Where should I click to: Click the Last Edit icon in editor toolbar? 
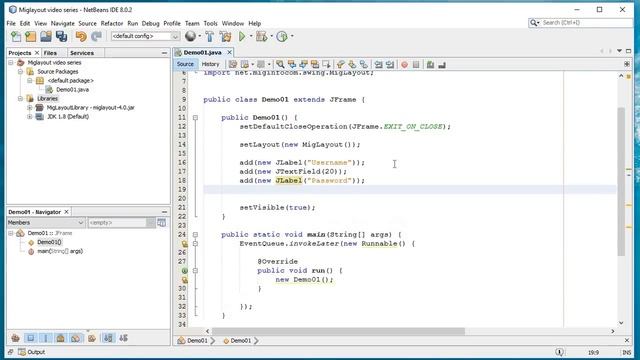[x=233, y=64]
